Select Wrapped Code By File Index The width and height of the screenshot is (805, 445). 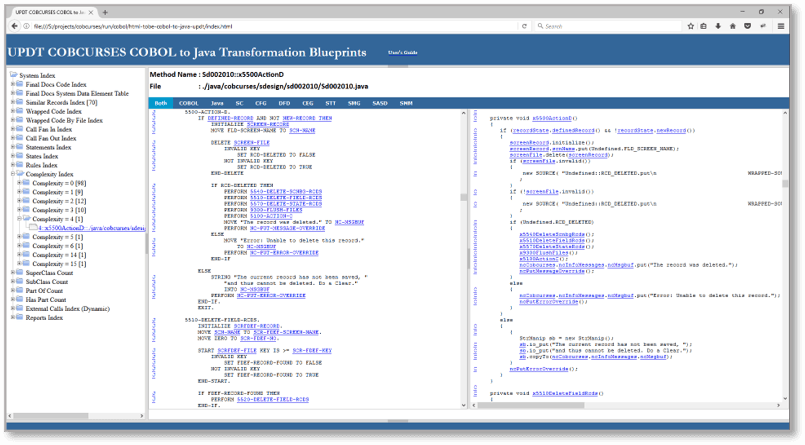point(64,120)
